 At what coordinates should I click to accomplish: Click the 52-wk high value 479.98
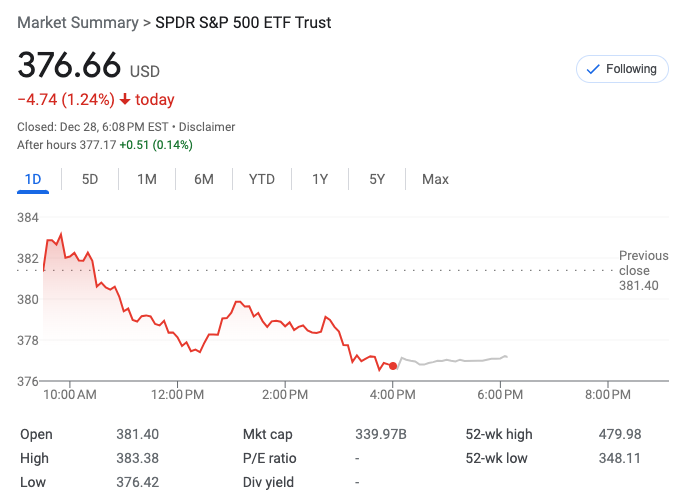[x=619, y=434]
